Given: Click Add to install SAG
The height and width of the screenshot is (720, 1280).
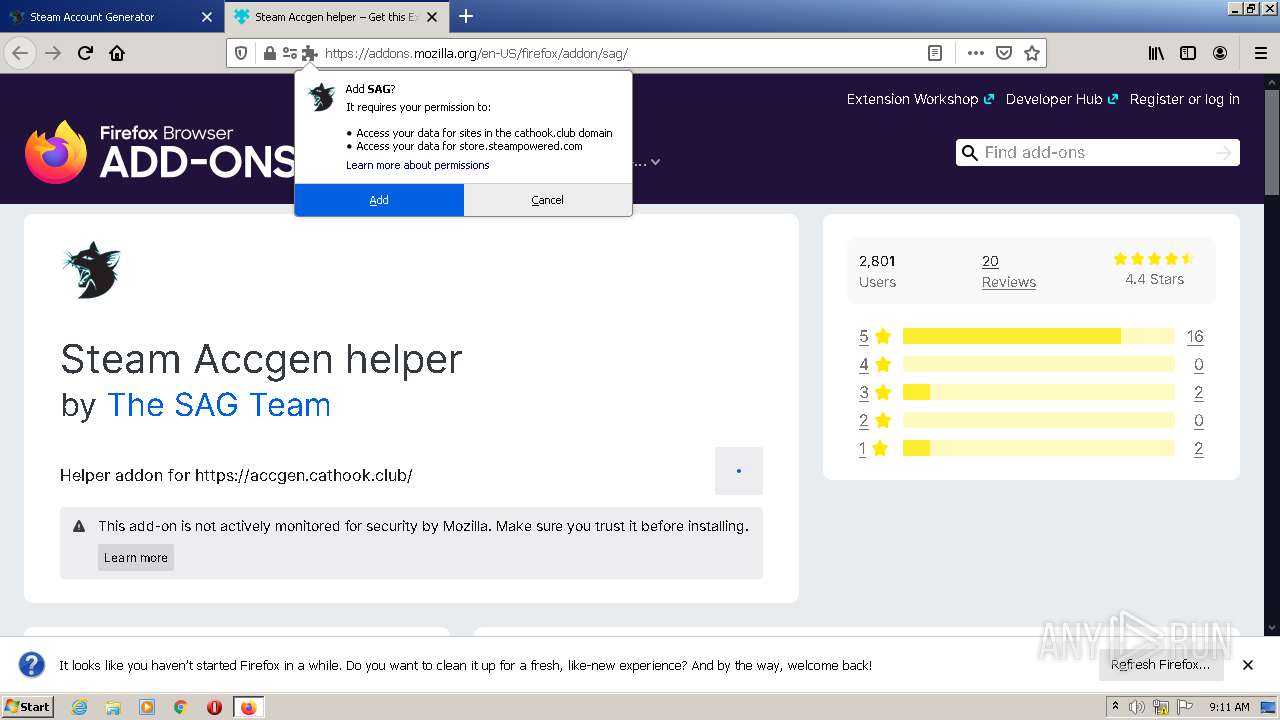Looking at the screenshot, I should [379, 200].
